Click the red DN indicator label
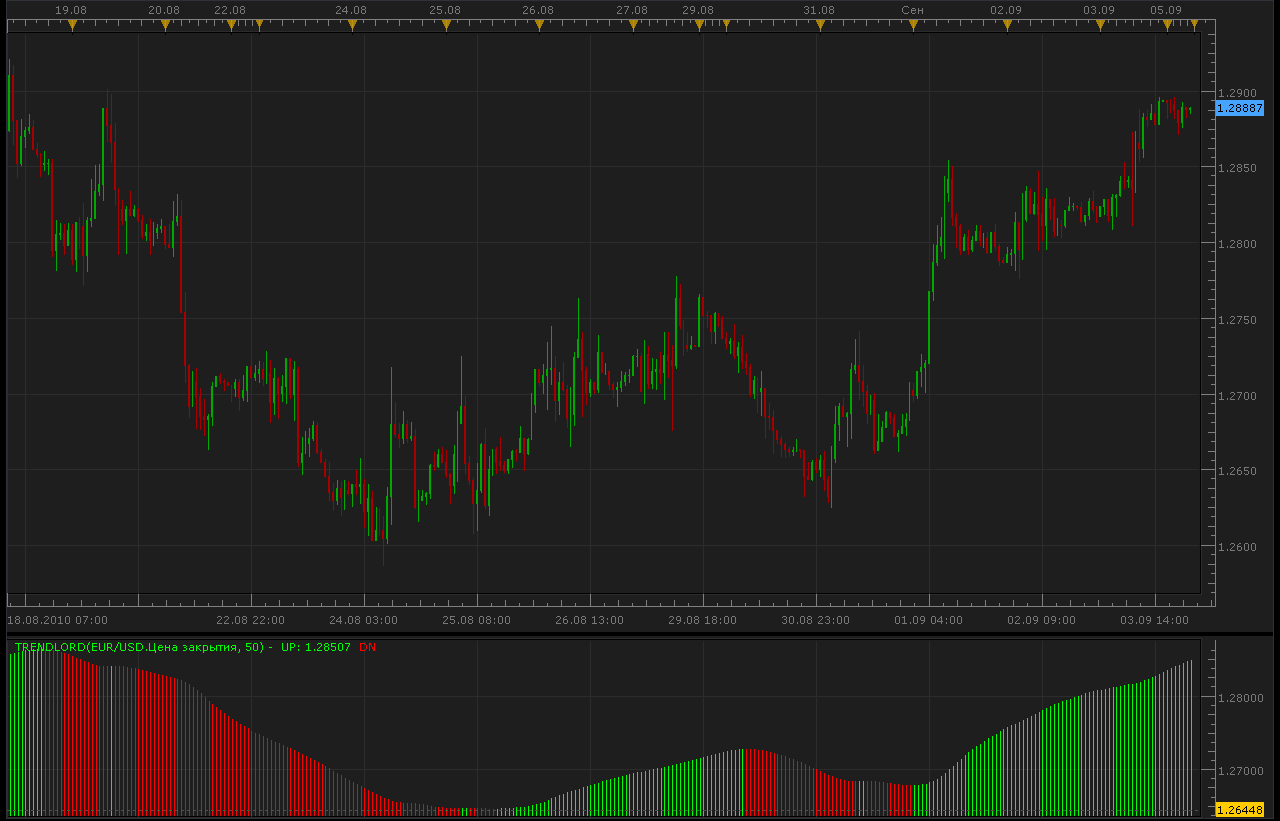 point(368,647)
